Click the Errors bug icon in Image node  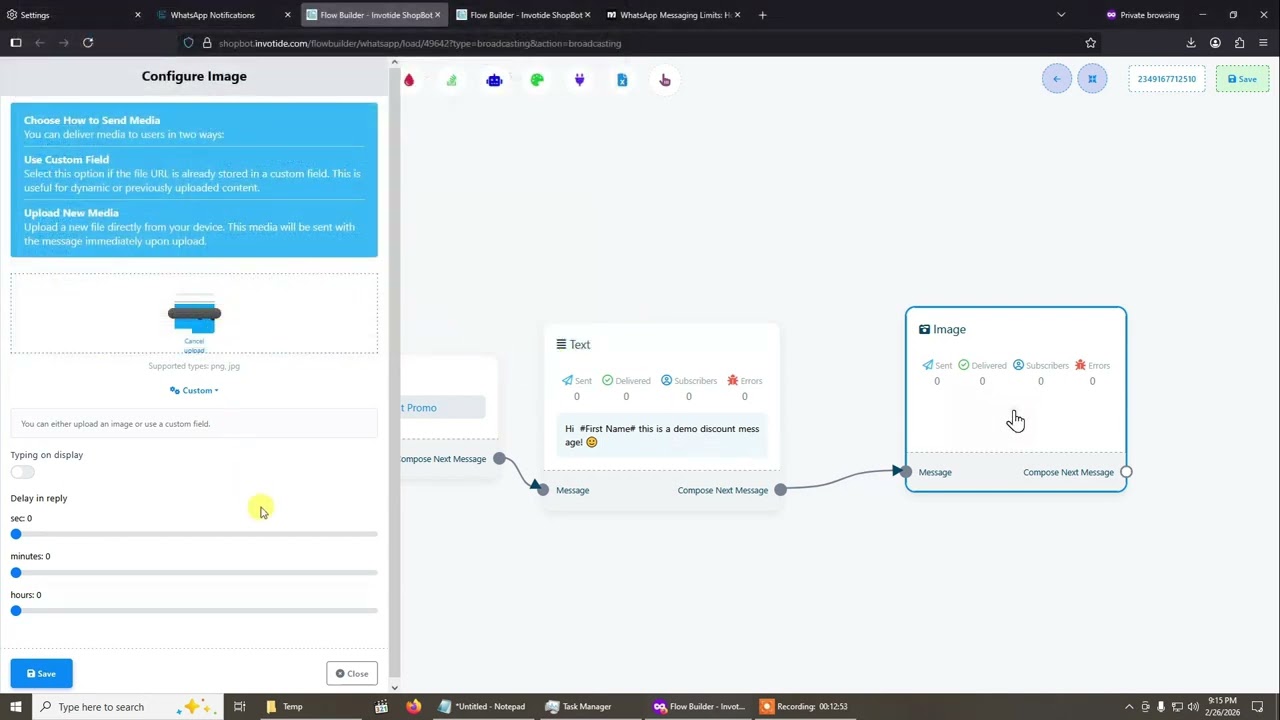pos(1080,365)
